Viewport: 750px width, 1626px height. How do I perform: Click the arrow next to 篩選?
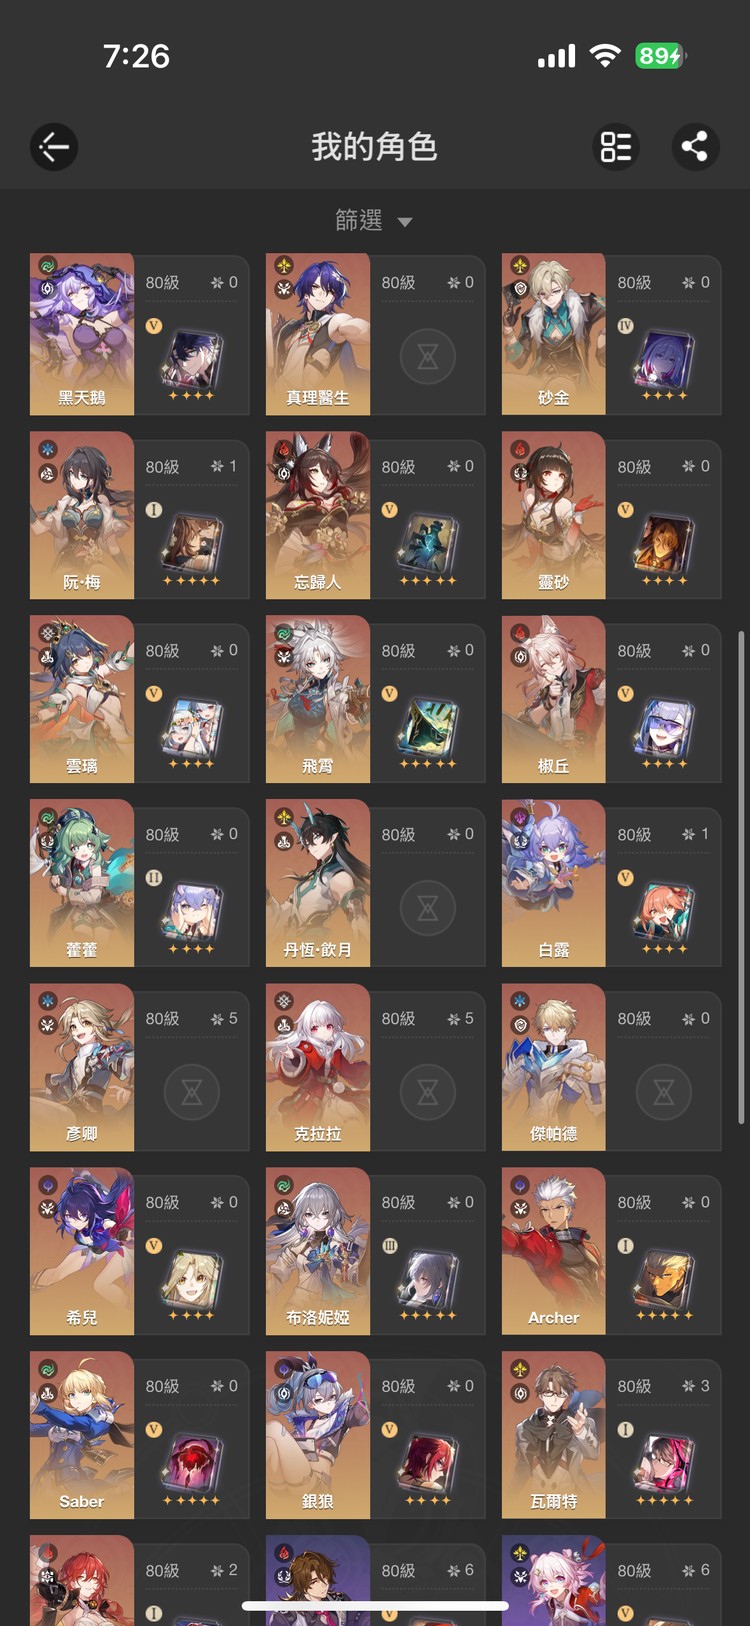(x=405, y=222)
